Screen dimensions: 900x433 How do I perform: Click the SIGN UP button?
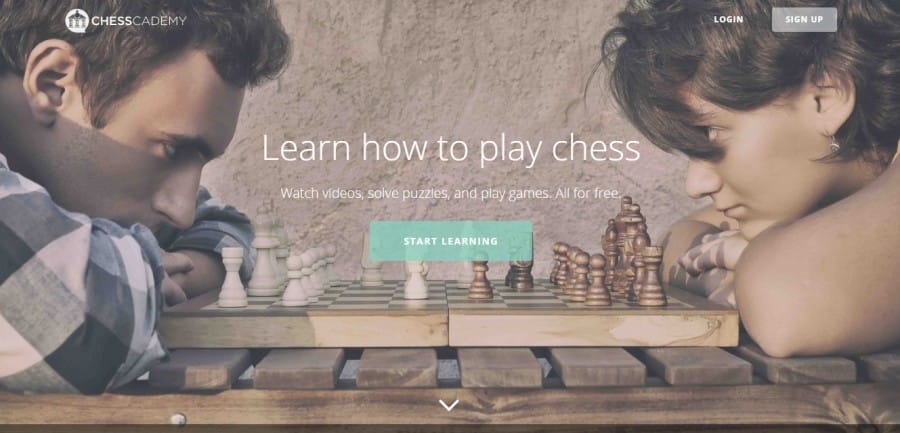point(804,20)
